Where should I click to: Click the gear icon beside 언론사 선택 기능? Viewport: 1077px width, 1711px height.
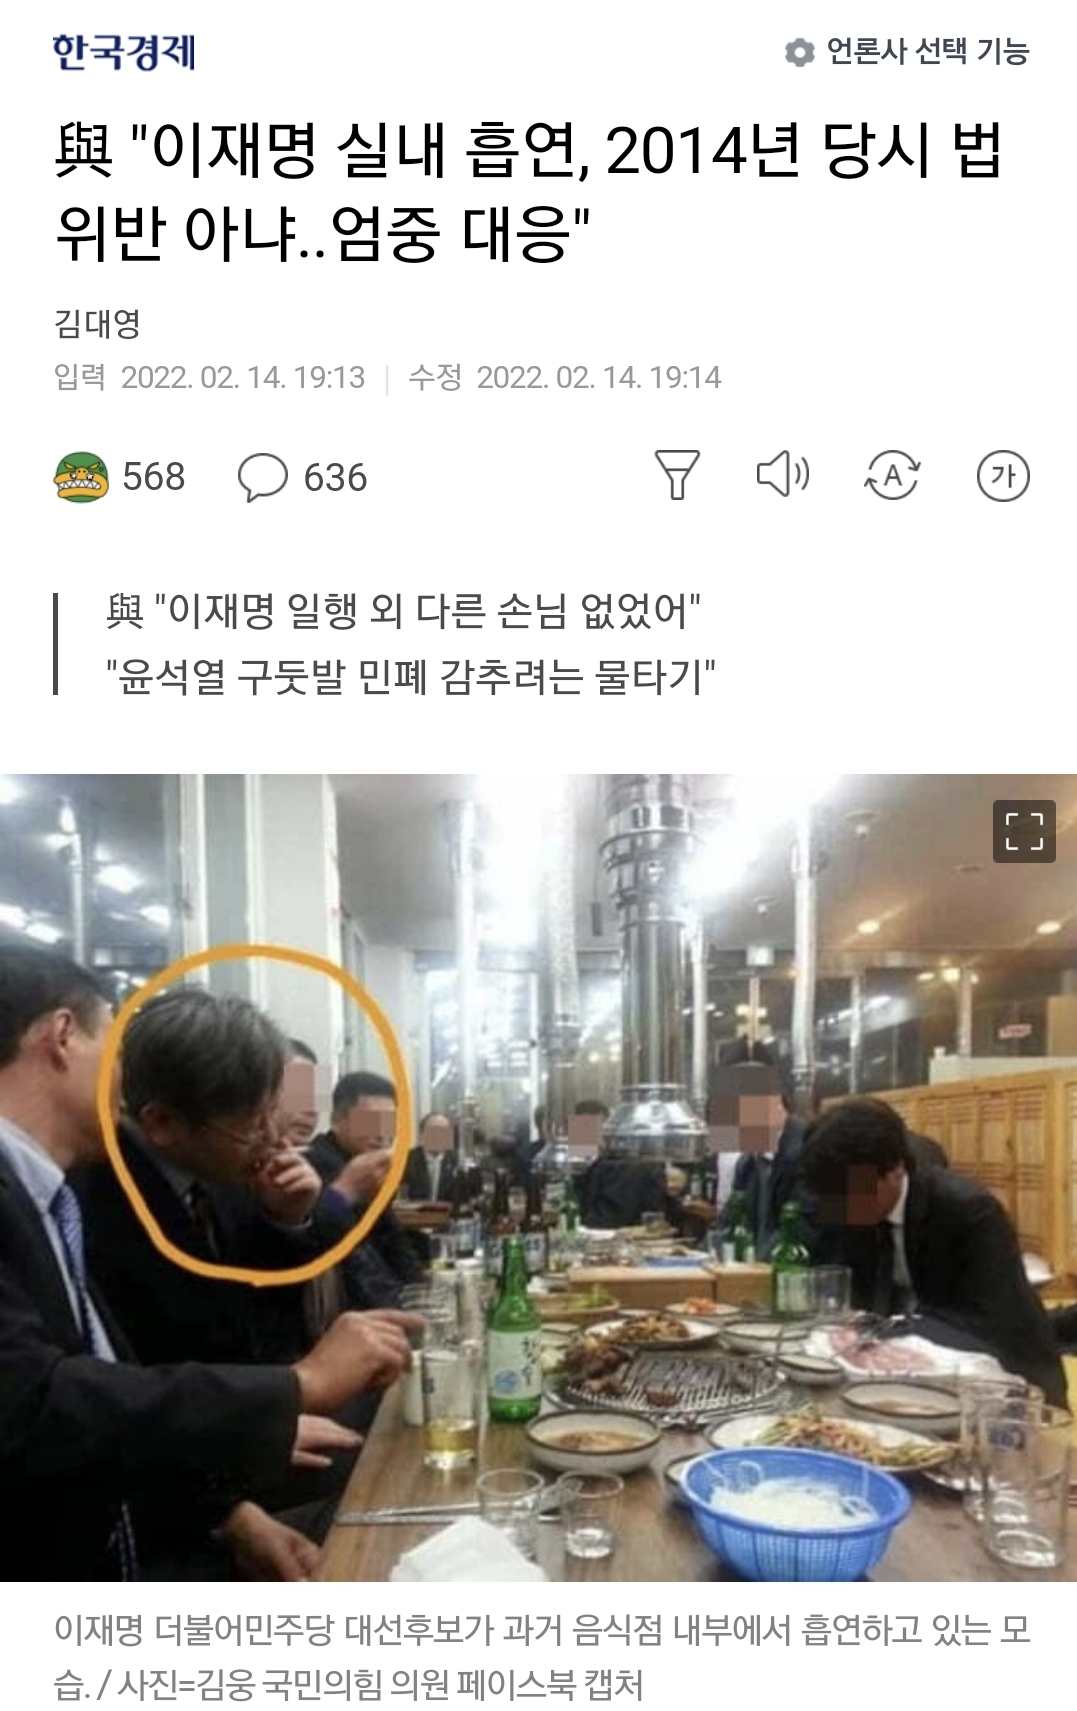click(799, 52)
